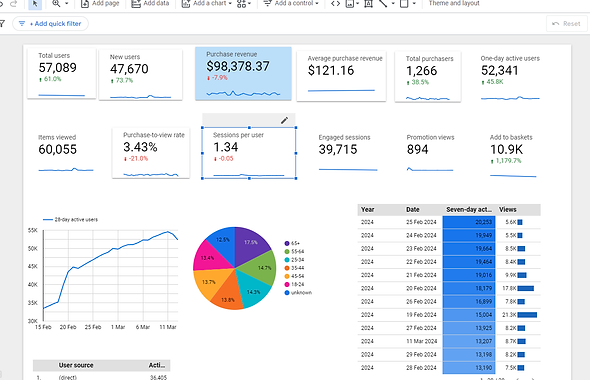
Task: Click the 35-44 legend entry
Action: (295, 268)
